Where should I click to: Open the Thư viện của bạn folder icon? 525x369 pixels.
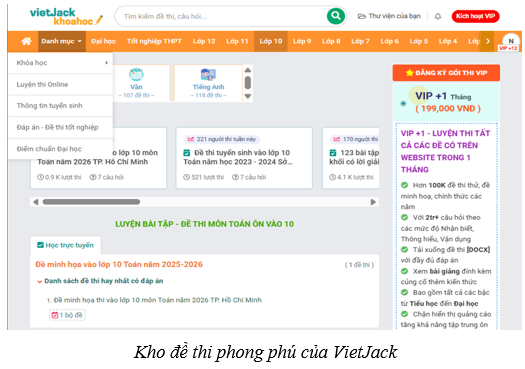coord(362,16)
